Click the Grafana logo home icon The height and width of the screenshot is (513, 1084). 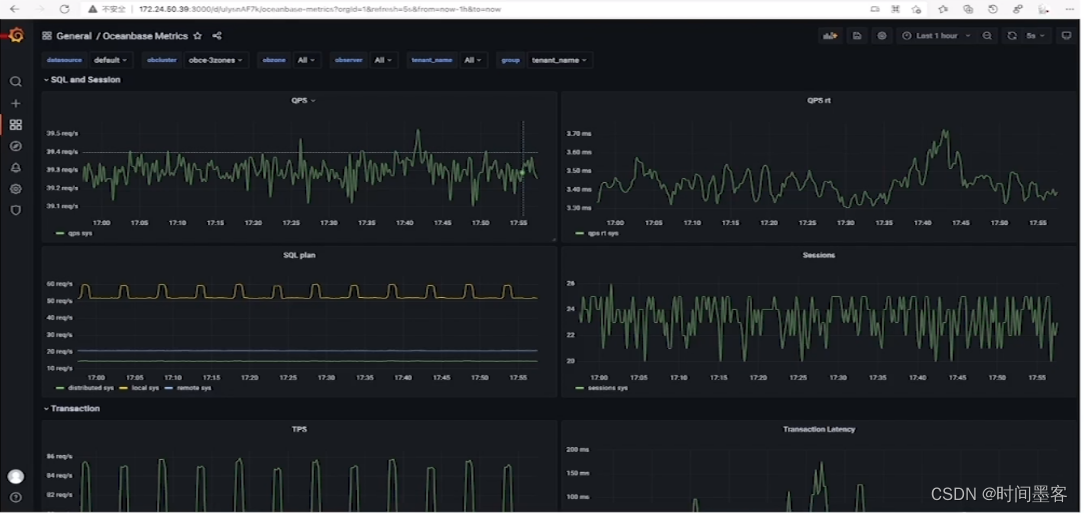(x=17, y=35)
